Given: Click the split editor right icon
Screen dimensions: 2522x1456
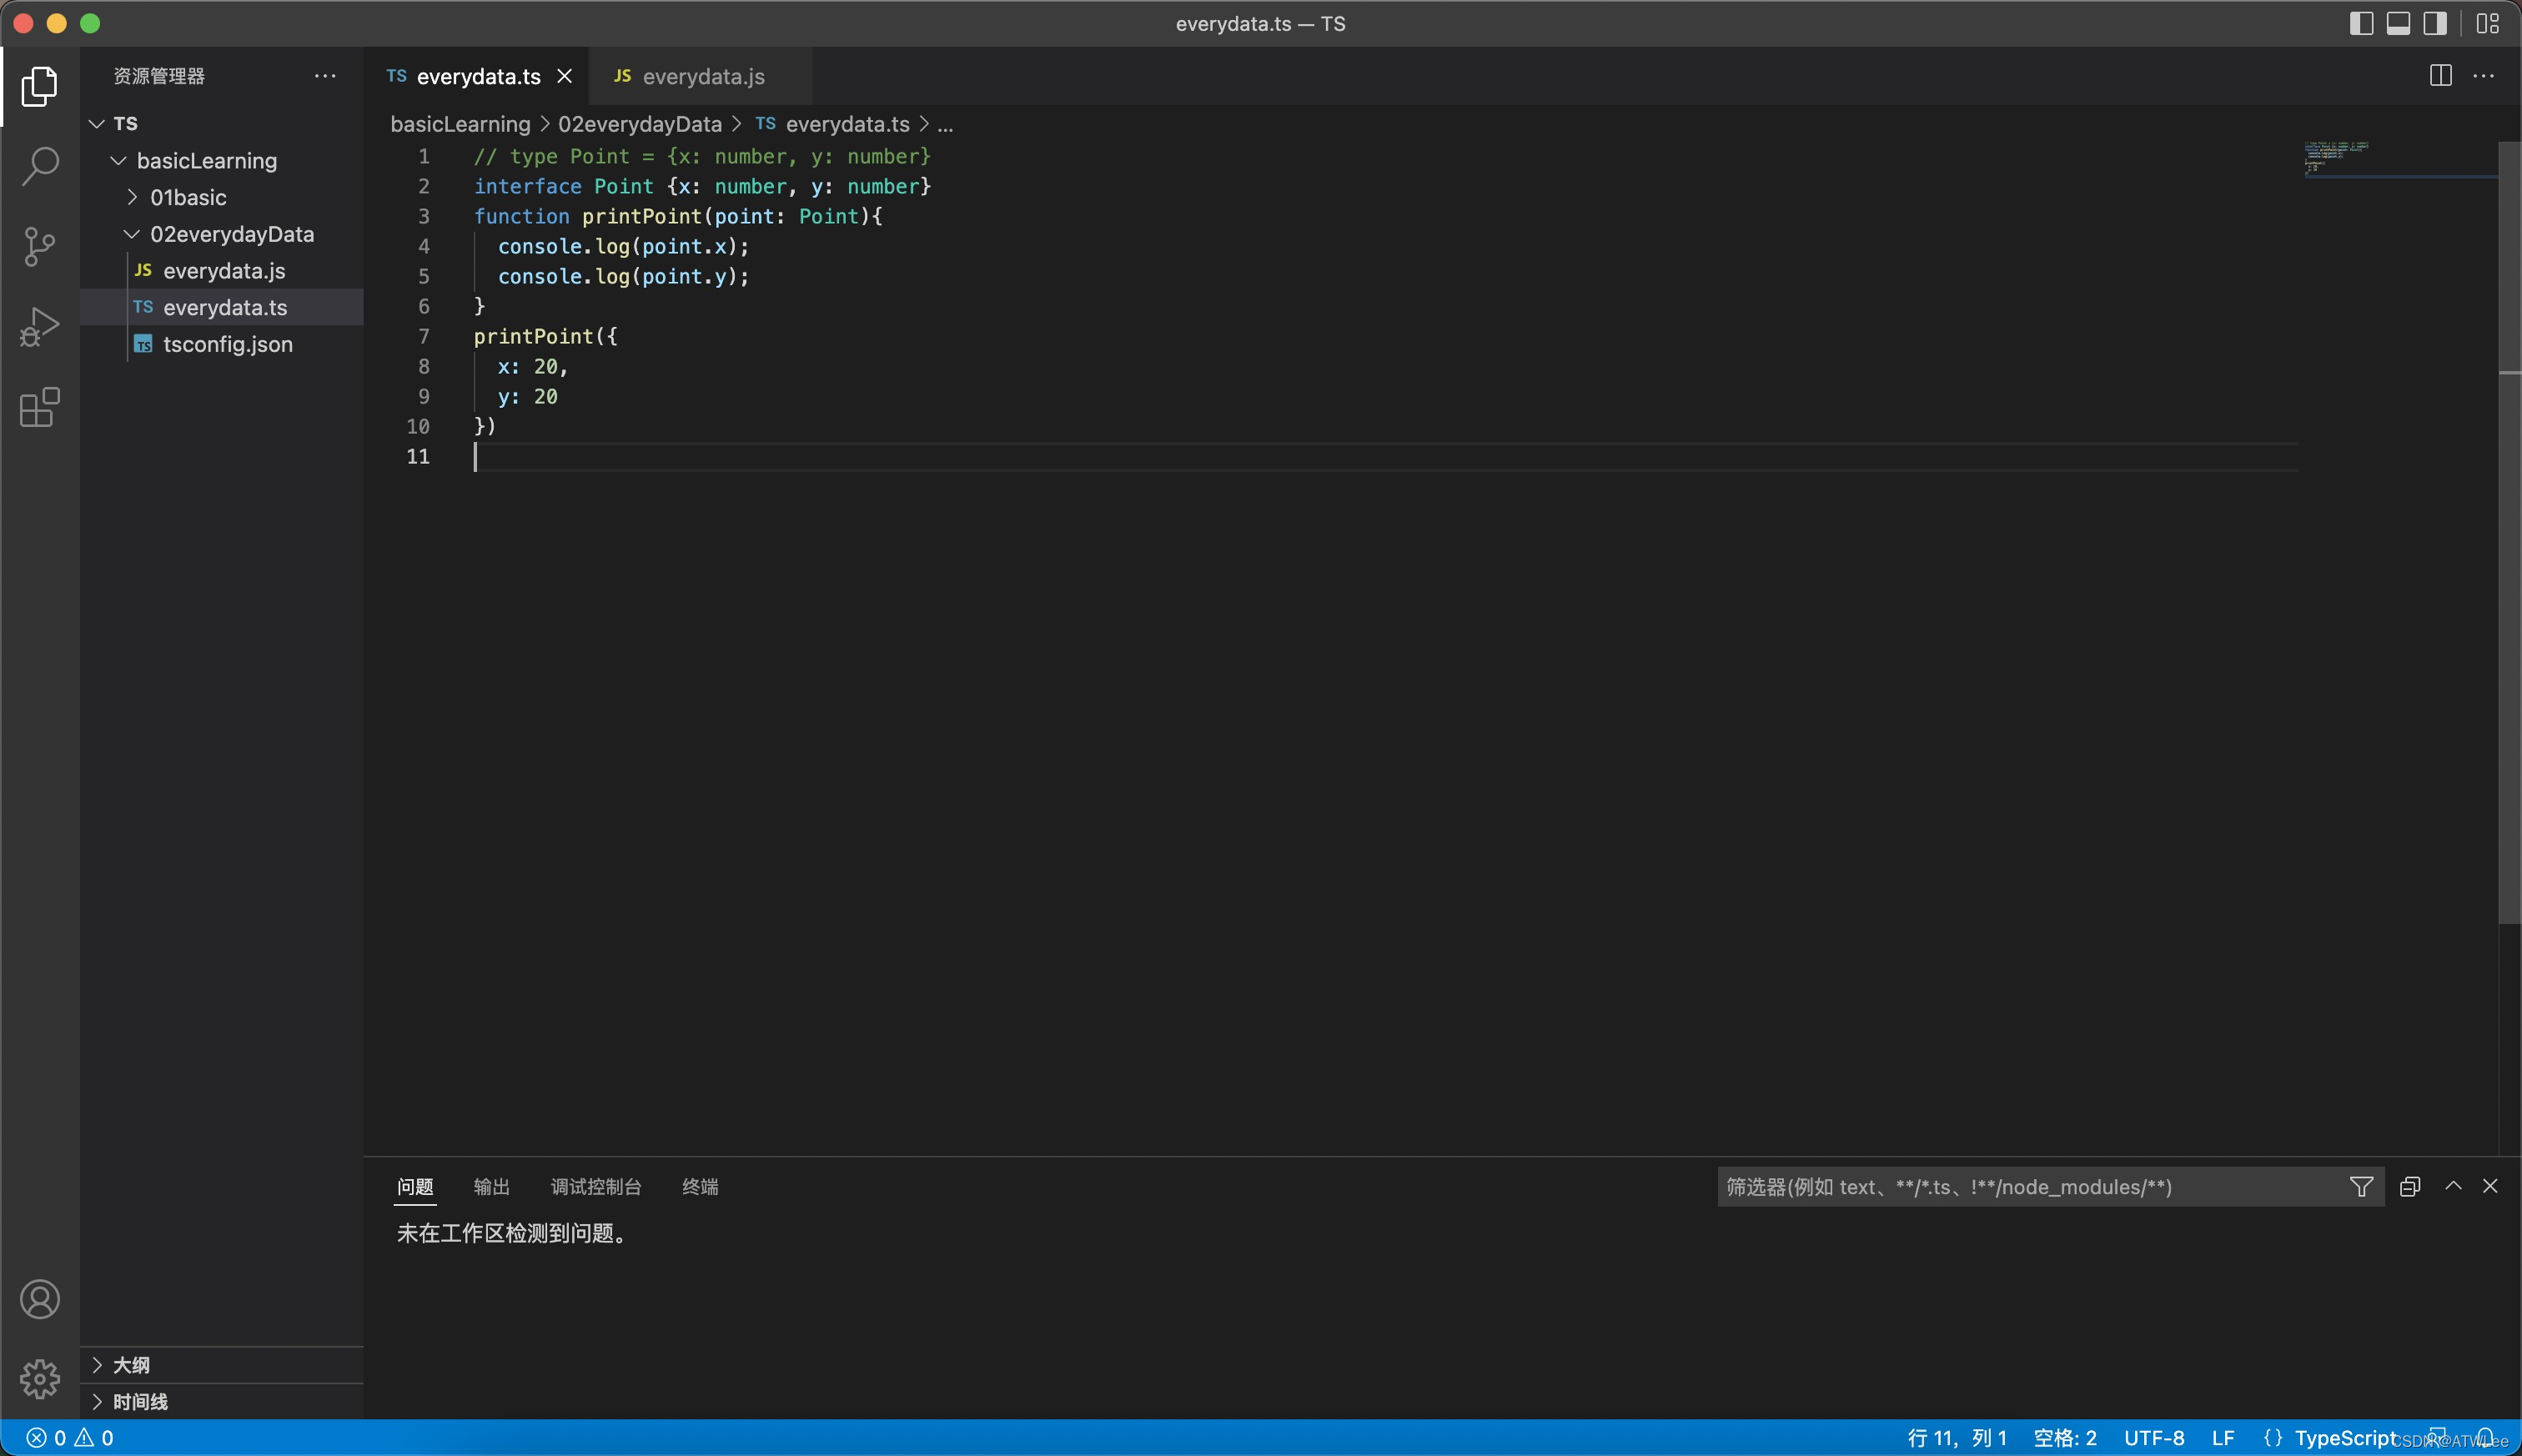Looking at the screenshot, I should tap(2440, 76).
